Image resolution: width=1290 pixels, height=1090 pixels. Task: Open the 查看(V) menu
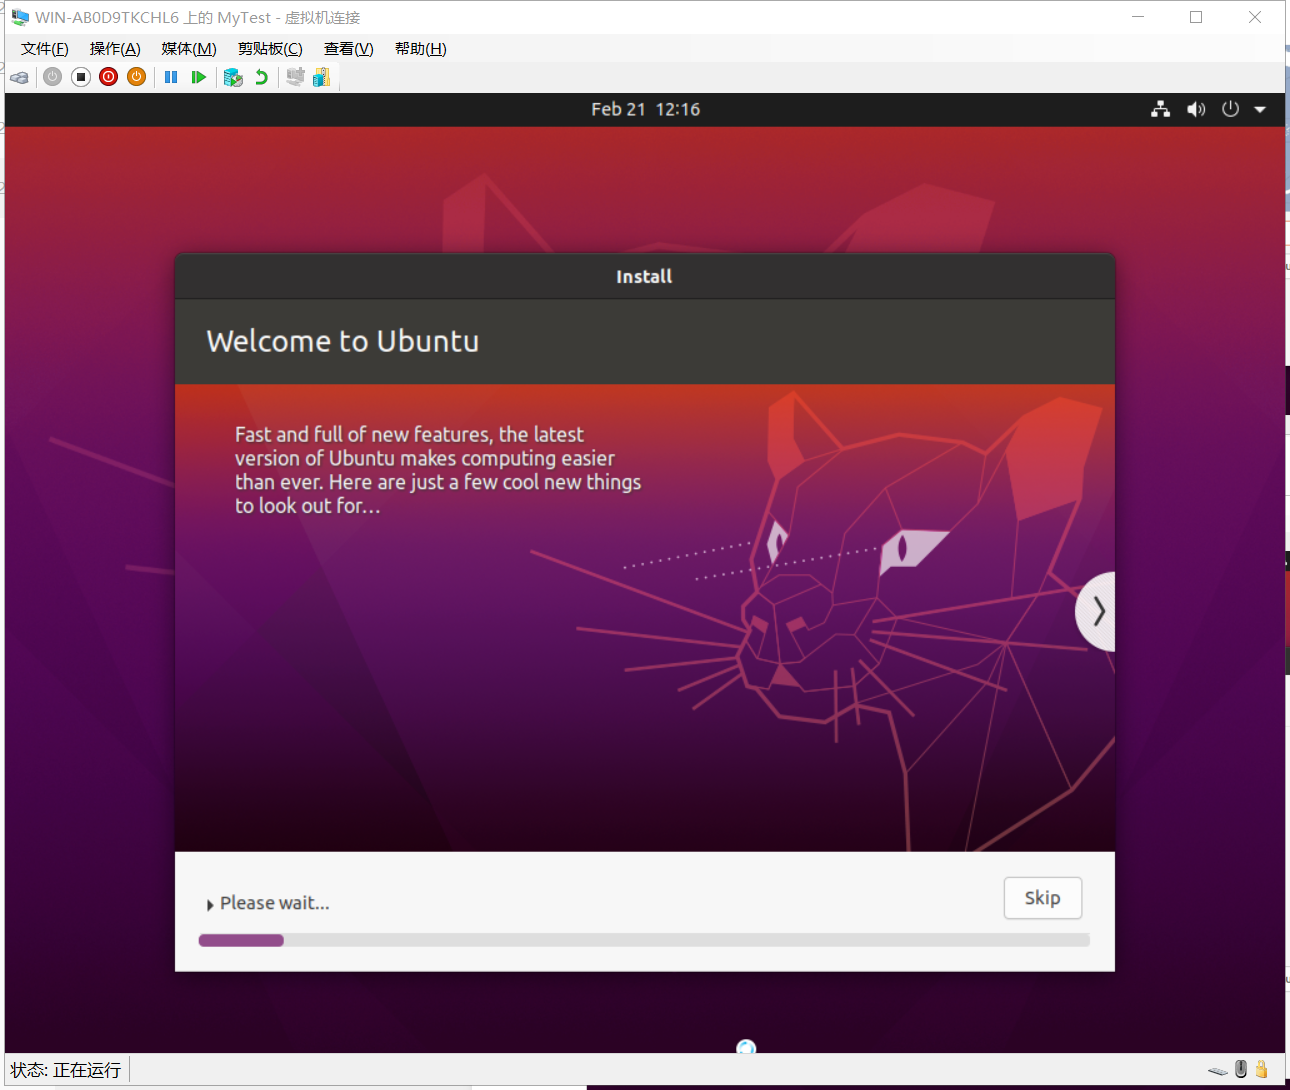pos(348,49)
